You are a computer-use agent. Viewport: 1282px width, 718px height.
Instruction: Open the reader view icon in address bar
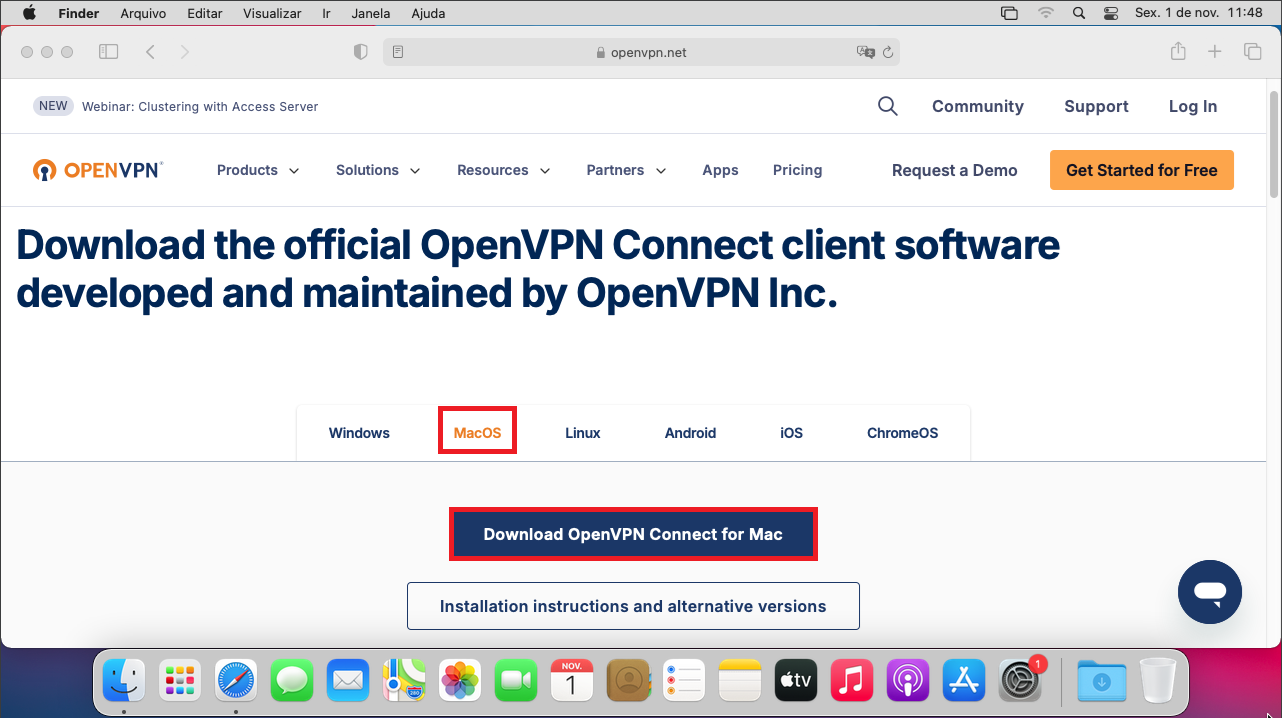tap(398, 52)
